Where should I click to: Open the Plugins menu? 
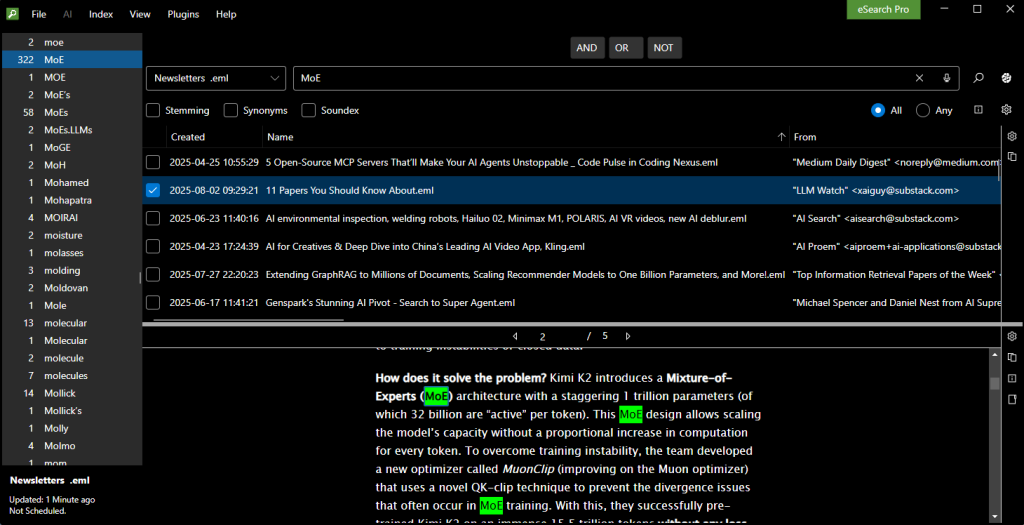pos(183,14)
